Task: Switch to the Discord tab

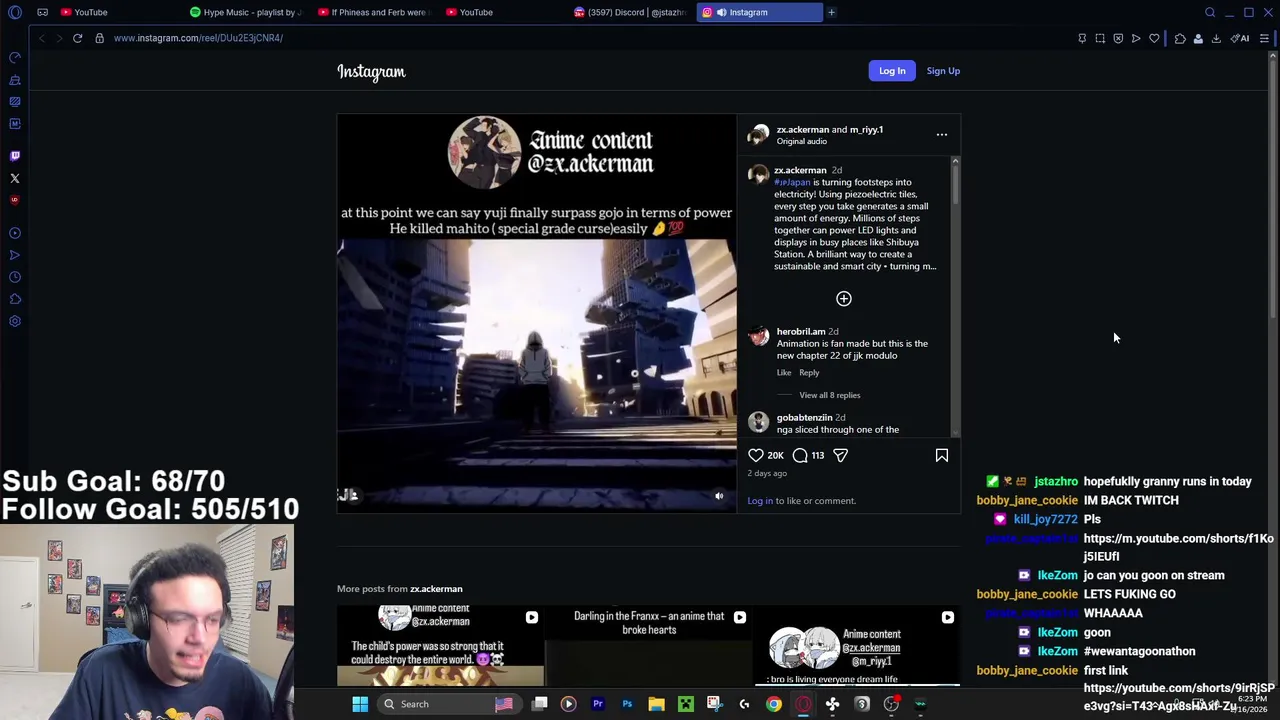Action: click(631, 12)
